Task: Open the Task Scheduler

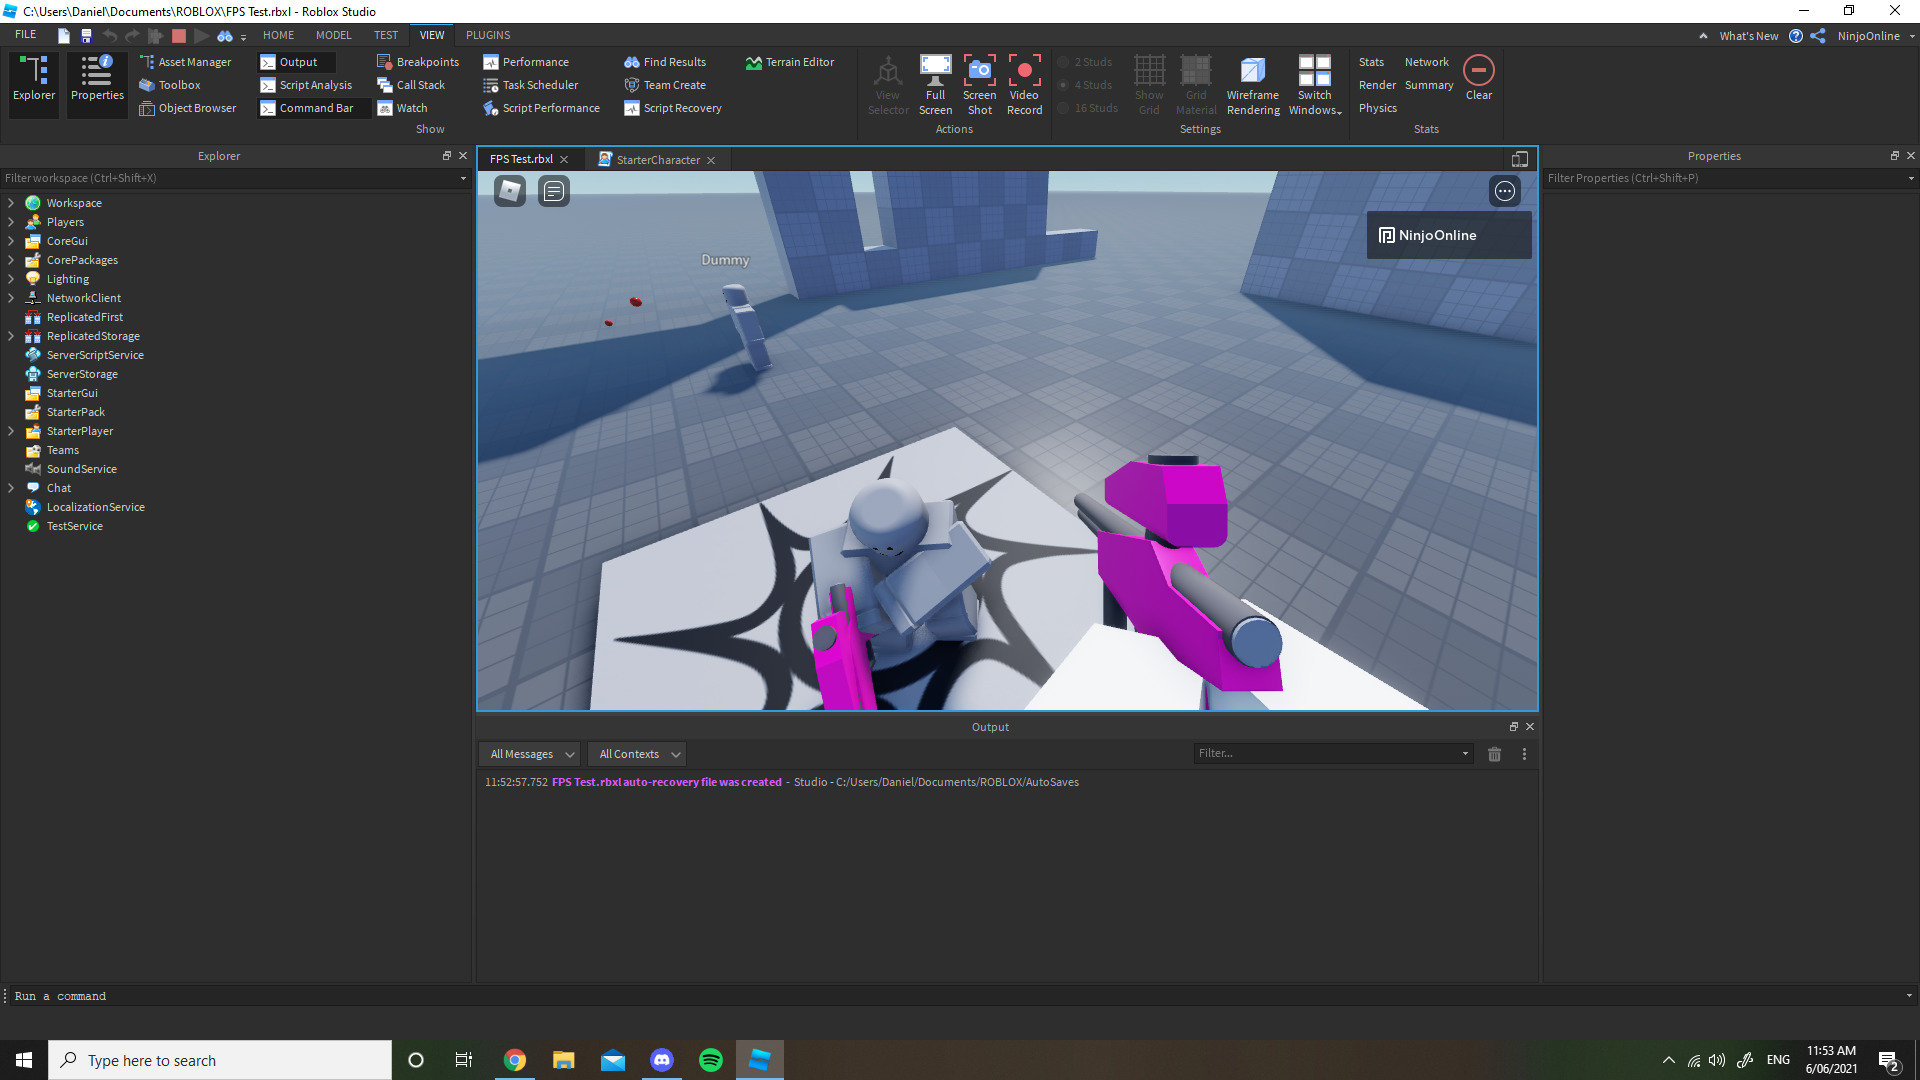Action: 531,85
